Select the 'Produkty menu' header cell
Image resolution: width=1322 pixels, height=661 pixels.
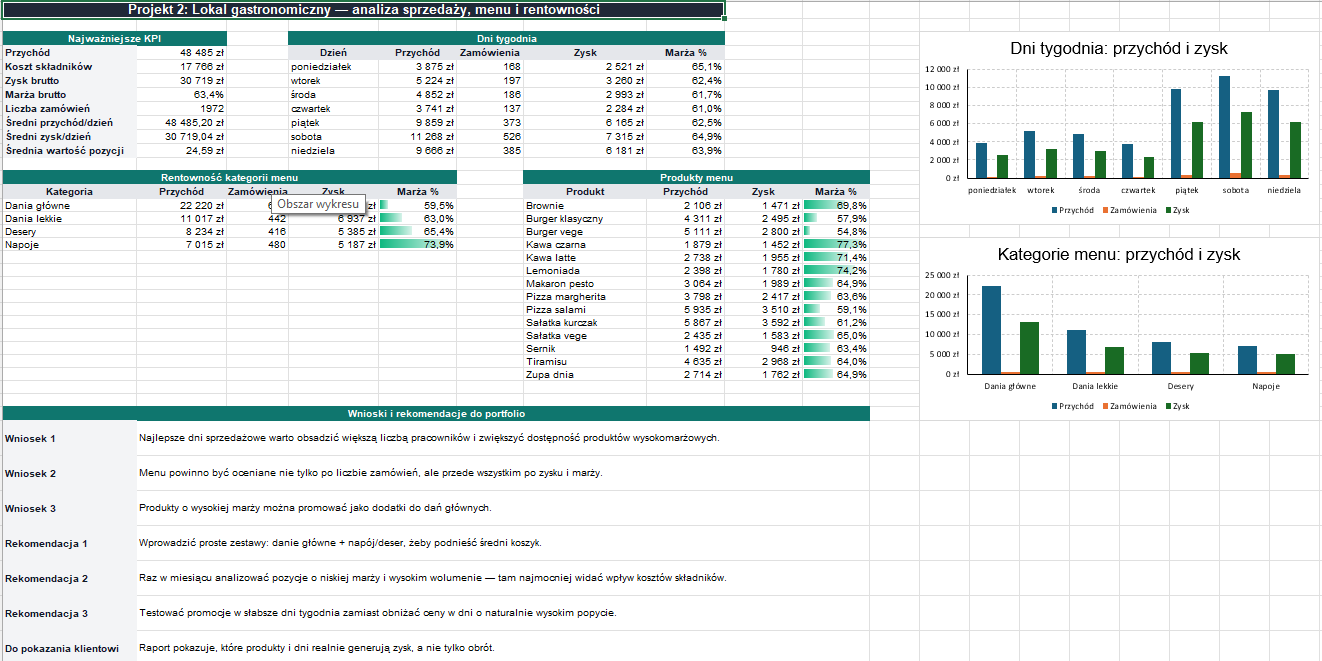point(696,177)
